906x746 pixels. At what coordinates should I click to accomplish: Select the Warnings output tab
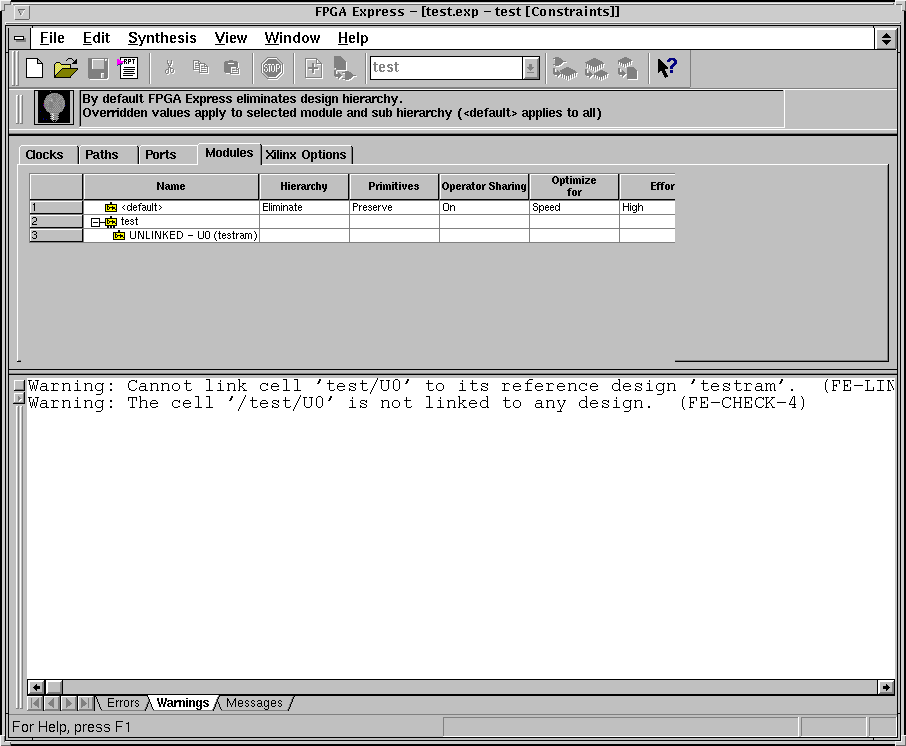click(x=183, y=703)
